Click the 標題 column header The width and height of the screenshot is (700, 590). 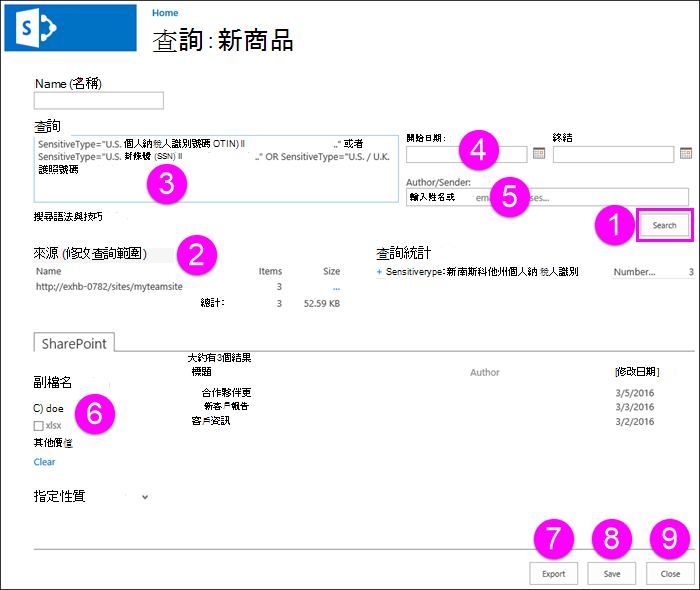pos(201,371)
